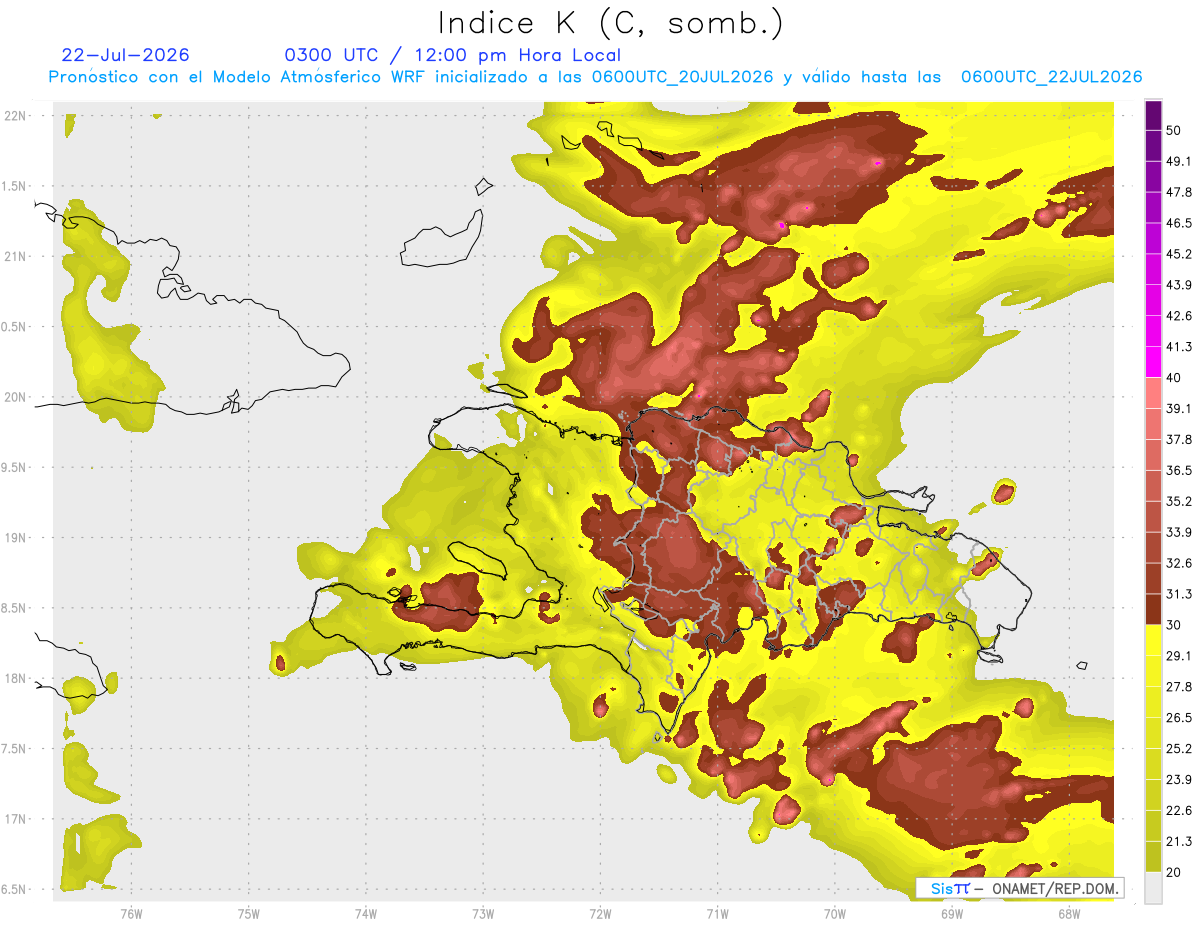
Task: Click the olive colorbar segment between 20 and 21.3
Action: click(1153, 857)
